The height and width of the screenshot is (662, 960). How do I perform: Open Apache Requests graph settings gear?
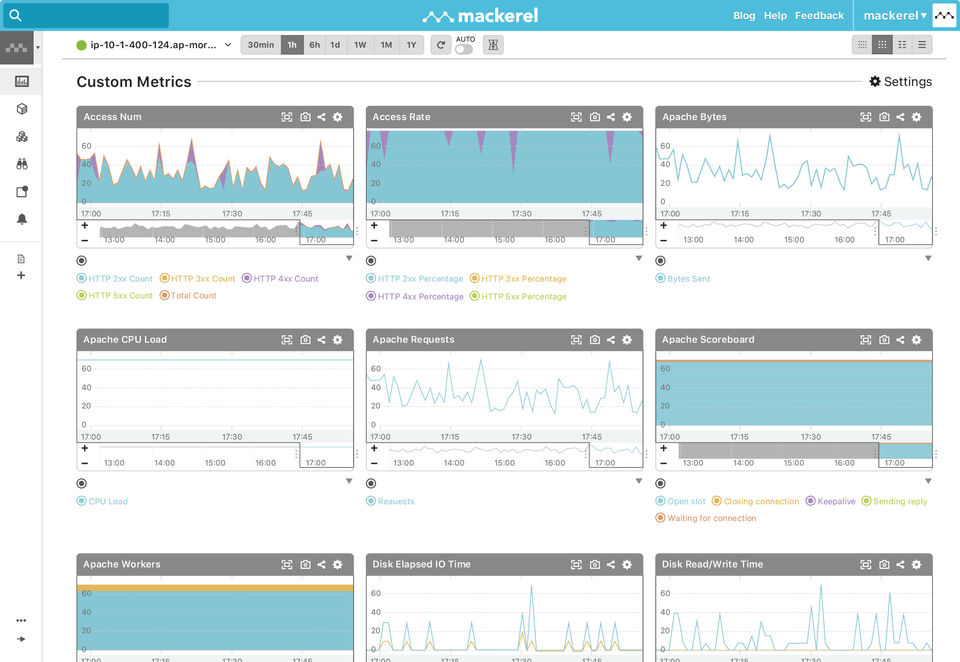coord(627,340)
